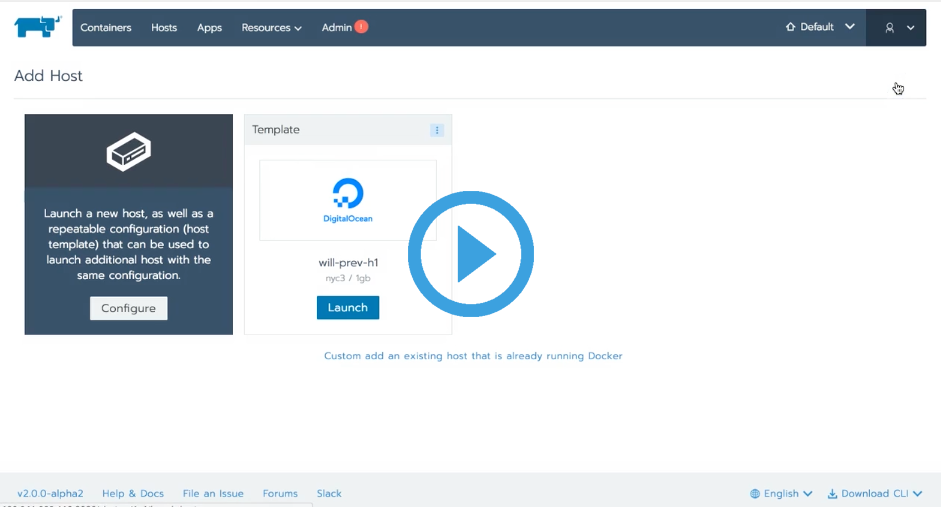This screenshot has width=941, height=507.
Task: Open the Slack footer link
Action: pyautogui.click(x=329, y=494)
